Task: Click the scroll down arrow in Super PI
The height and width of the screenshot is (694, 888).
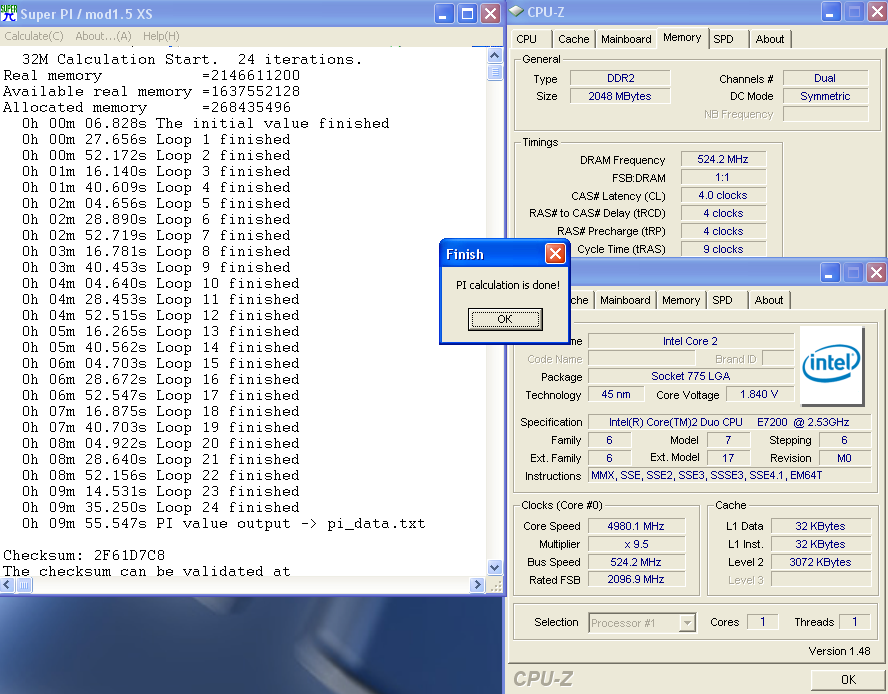Action: pyautogui.click(x=494, y=568)
